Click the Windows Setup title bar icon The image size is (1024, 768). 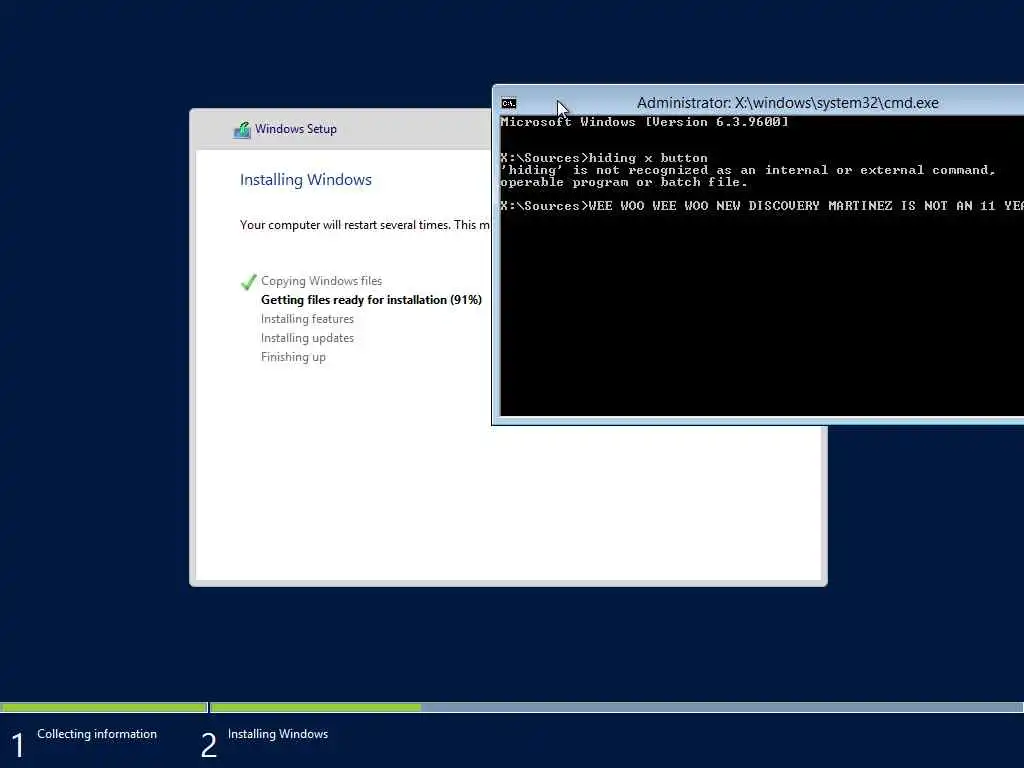tap(242, 129)
